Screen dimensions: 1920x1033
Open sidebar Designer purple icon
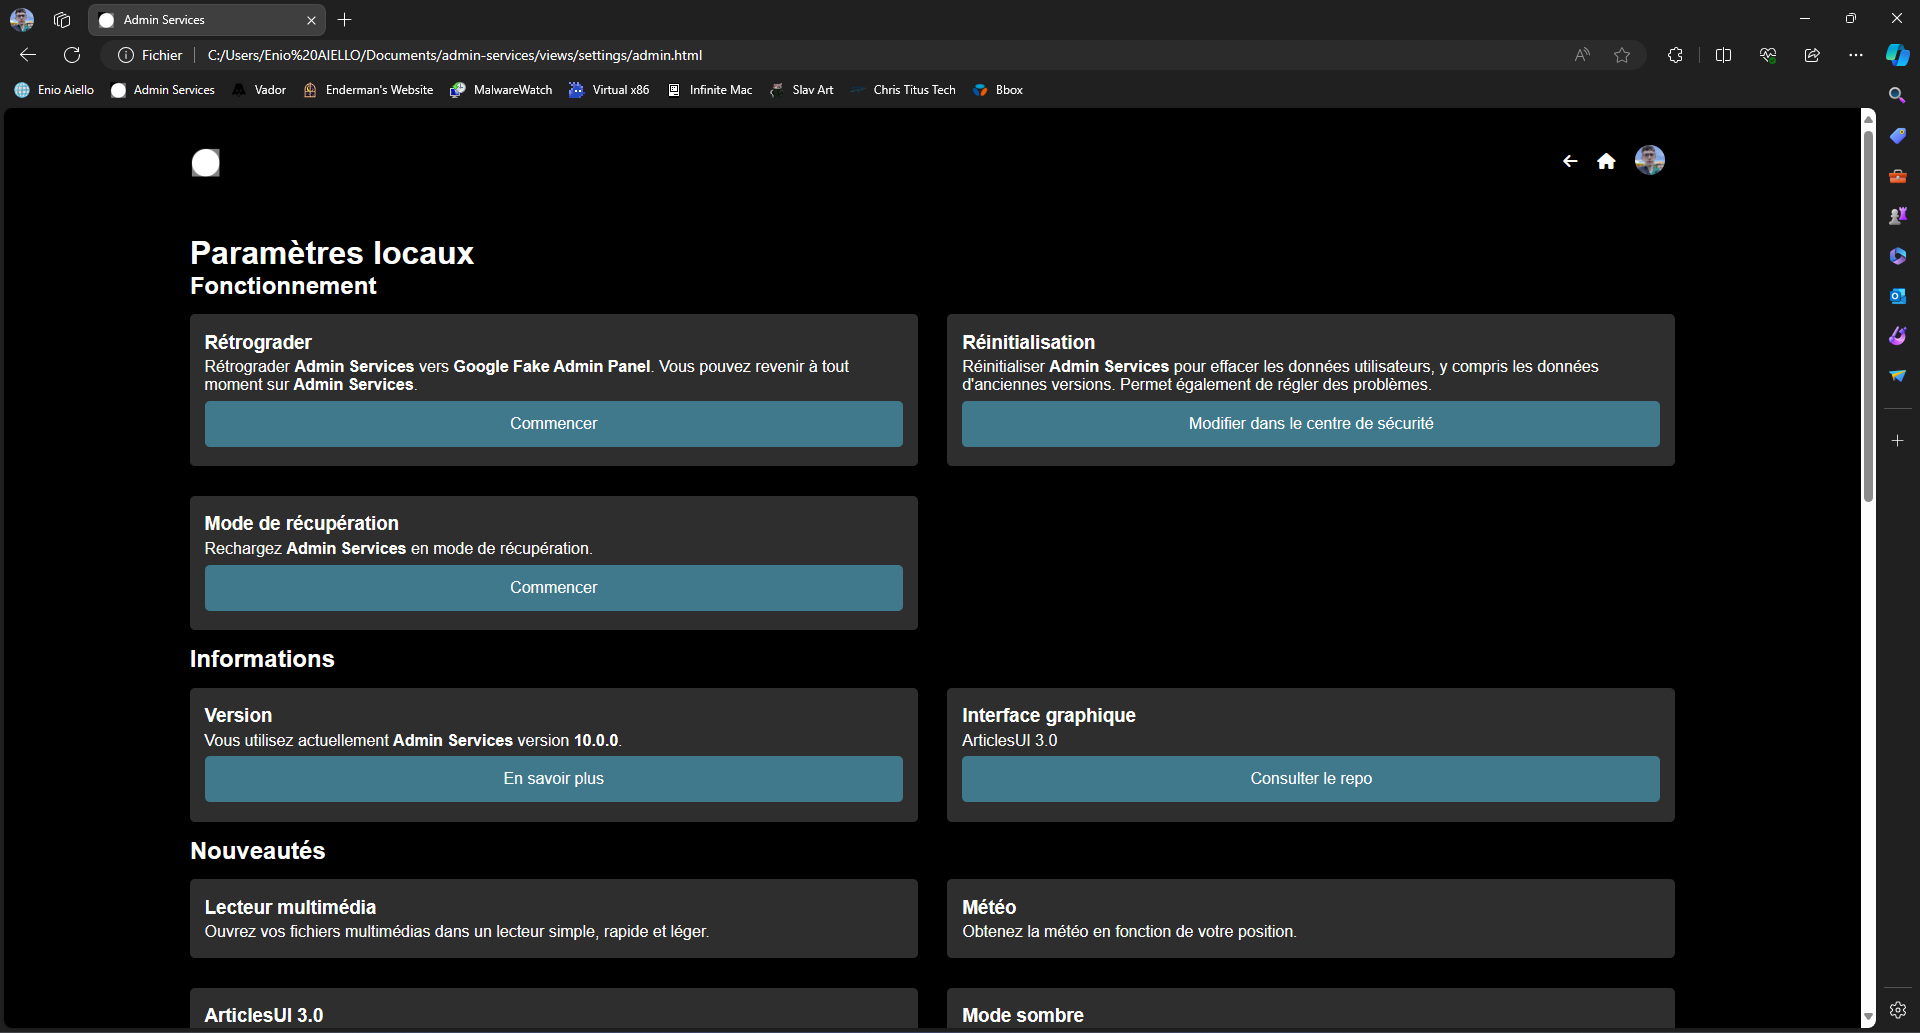(1897, 336)
